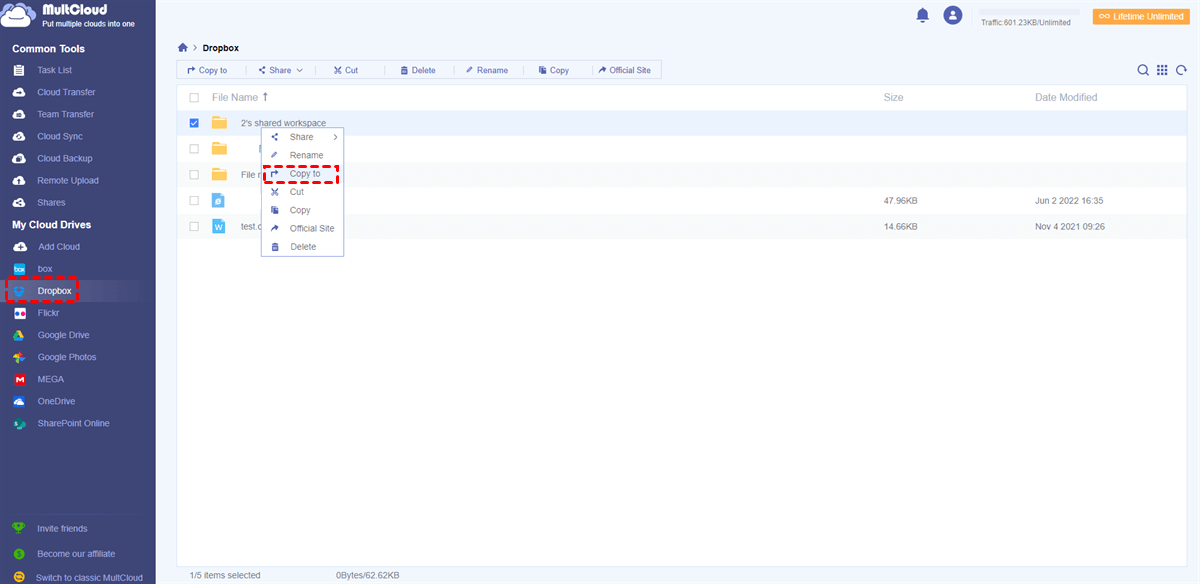Image resolution: width=1200 pixels, height=584 pixels.
Task: Select SharePoint Online cloud drive
Action: (73, 423)
